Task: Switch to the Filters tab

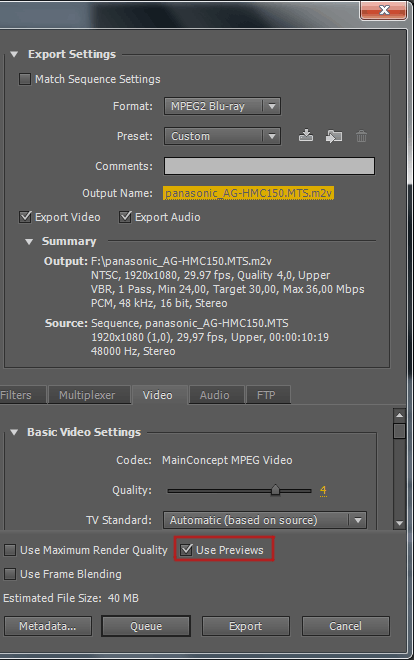Action: coord(22,395)
